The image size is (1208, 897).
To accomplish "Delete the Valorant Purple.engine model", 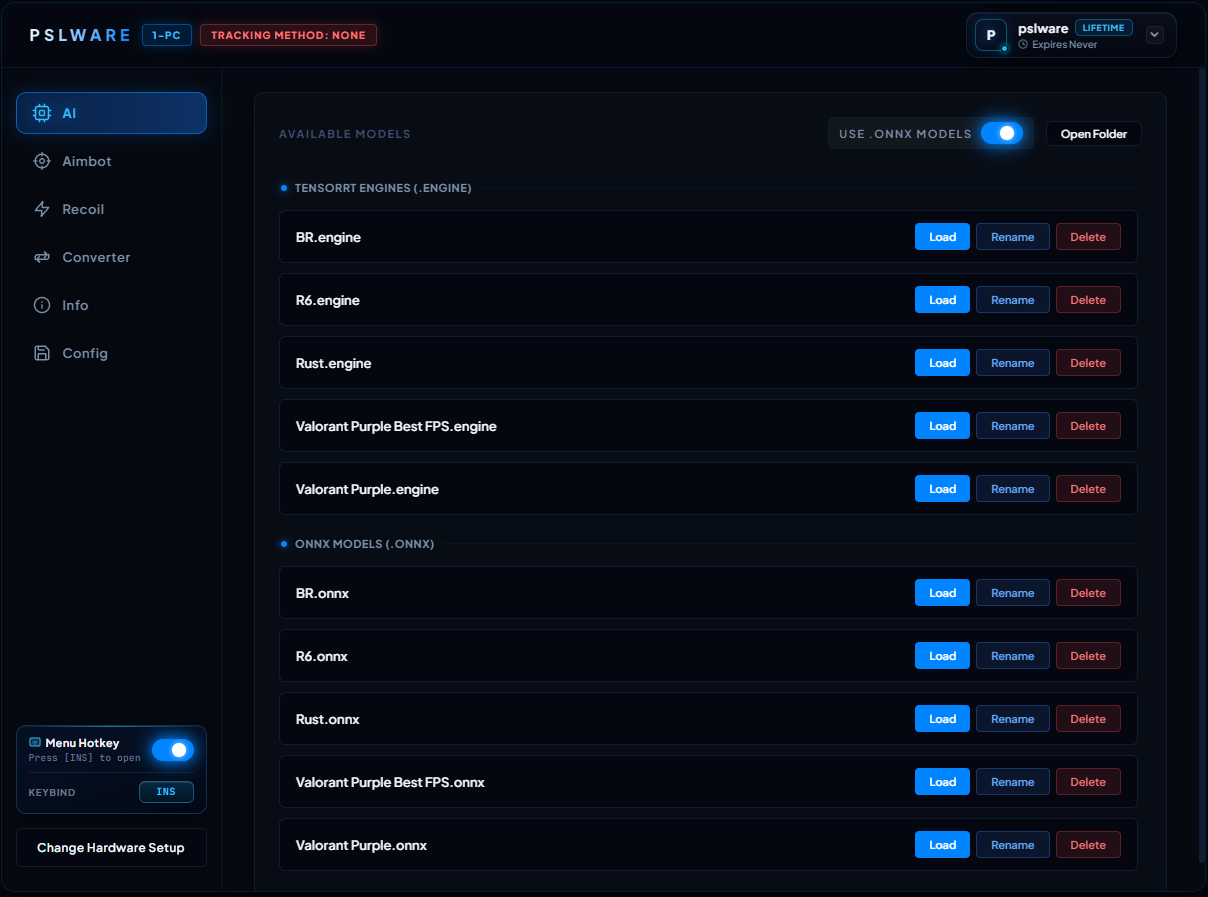I will tap(1088, 489).
